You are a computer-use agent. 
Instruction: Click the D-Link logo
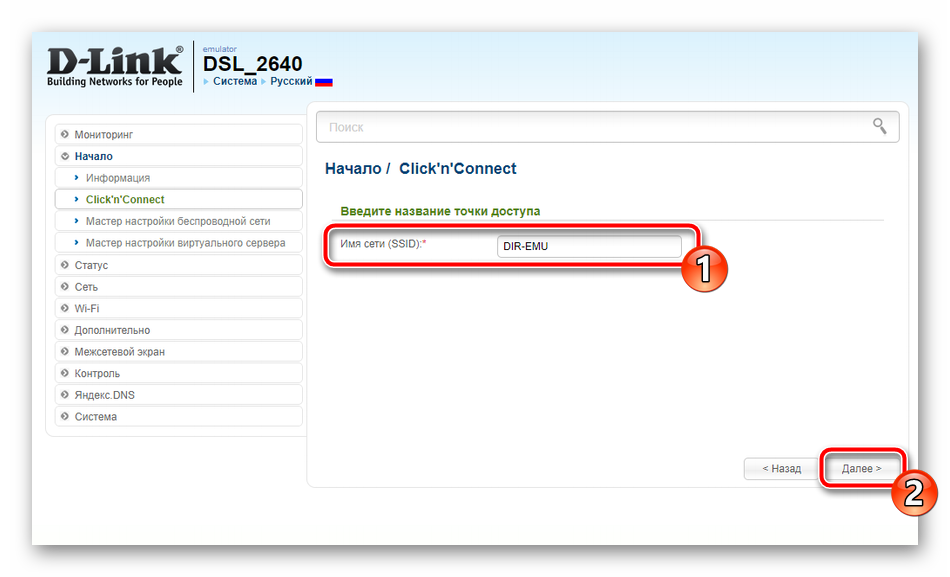pyautogui.click(x=115, y=67)
